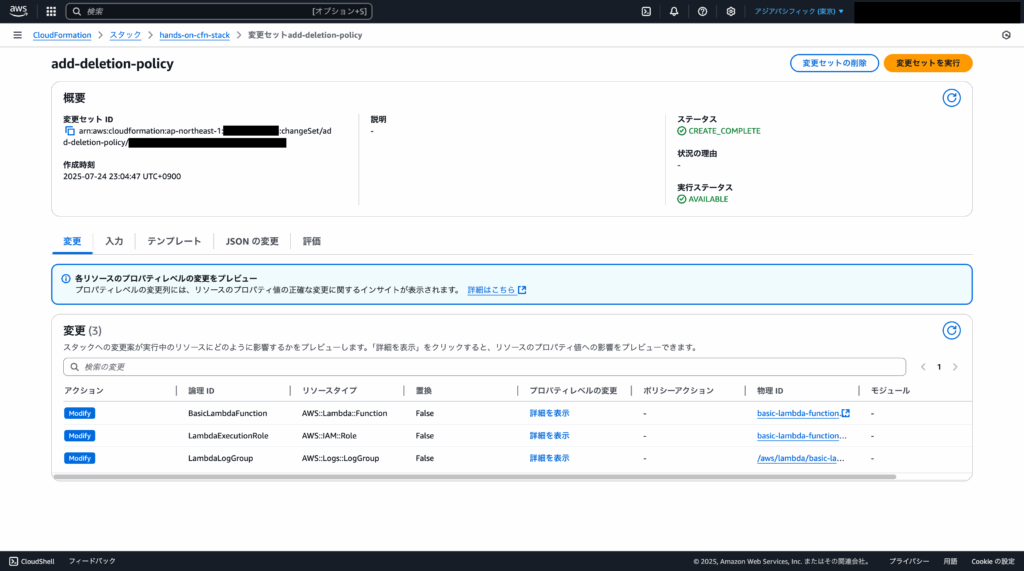Switch to the 変更 tab
Viewport: 1024px width, 571px height.
coord(72,241)
